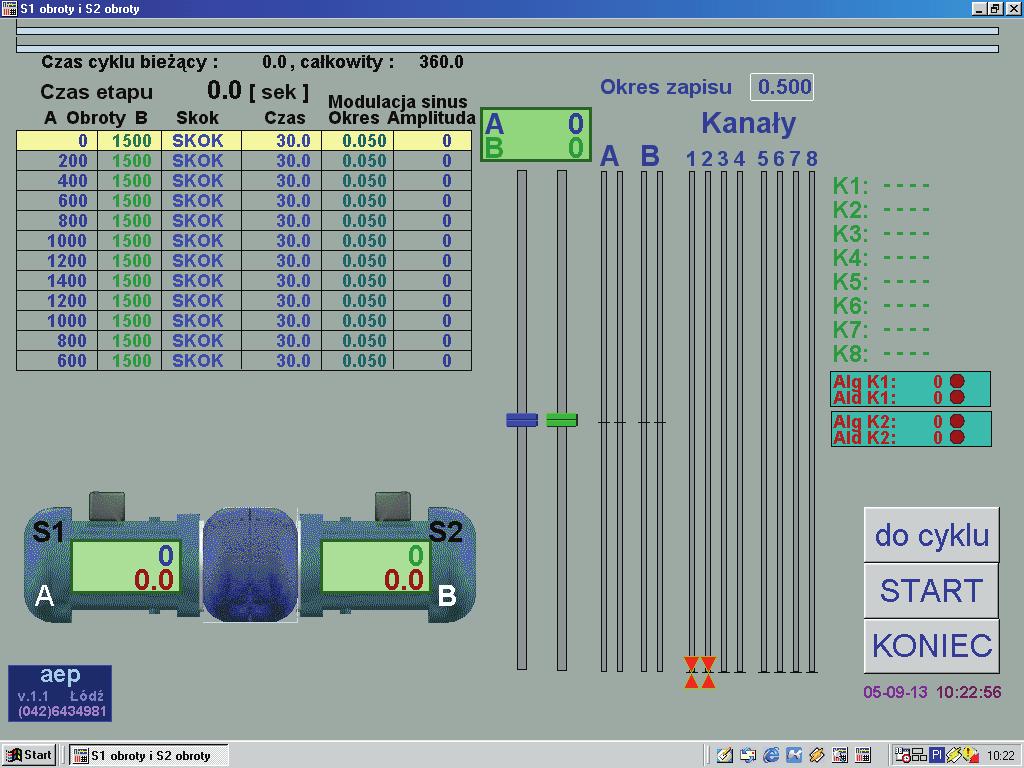The height and width of the screenshot is (768, 1024).
Task: Click the 'Kanały' heading
Action: (x=748, y=123)
